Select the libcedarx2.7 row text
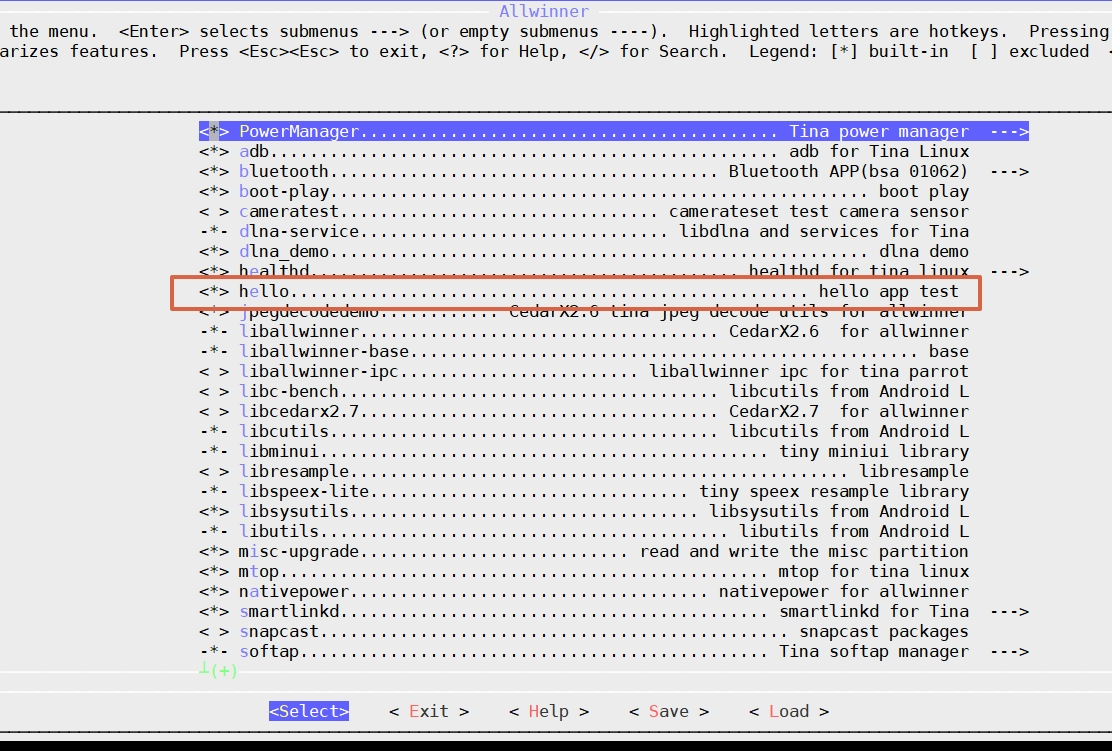Viewport: 1112px width, 751px height. click(604, 411)
